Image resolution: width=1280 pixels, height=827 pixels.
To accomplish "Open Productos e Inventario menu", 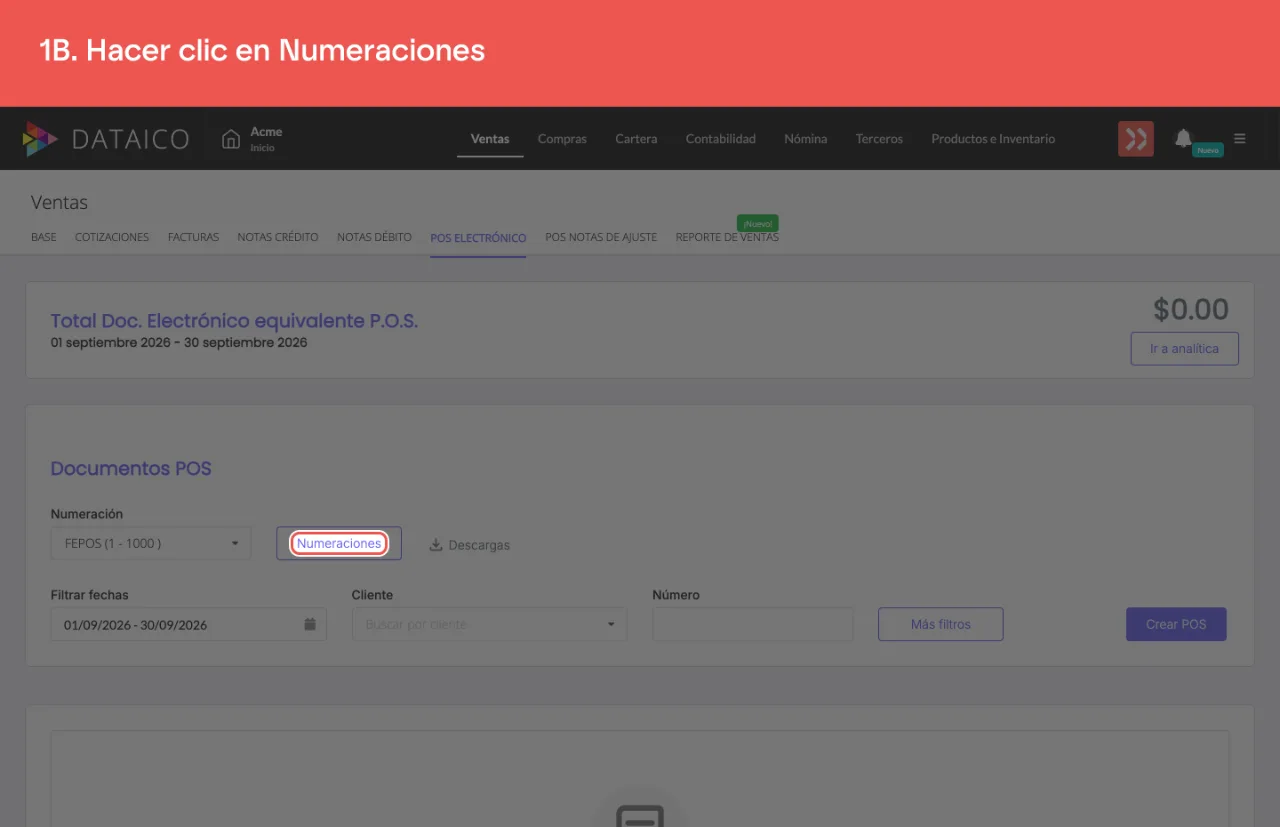I will pyautogui.click(x=993, y=139).
